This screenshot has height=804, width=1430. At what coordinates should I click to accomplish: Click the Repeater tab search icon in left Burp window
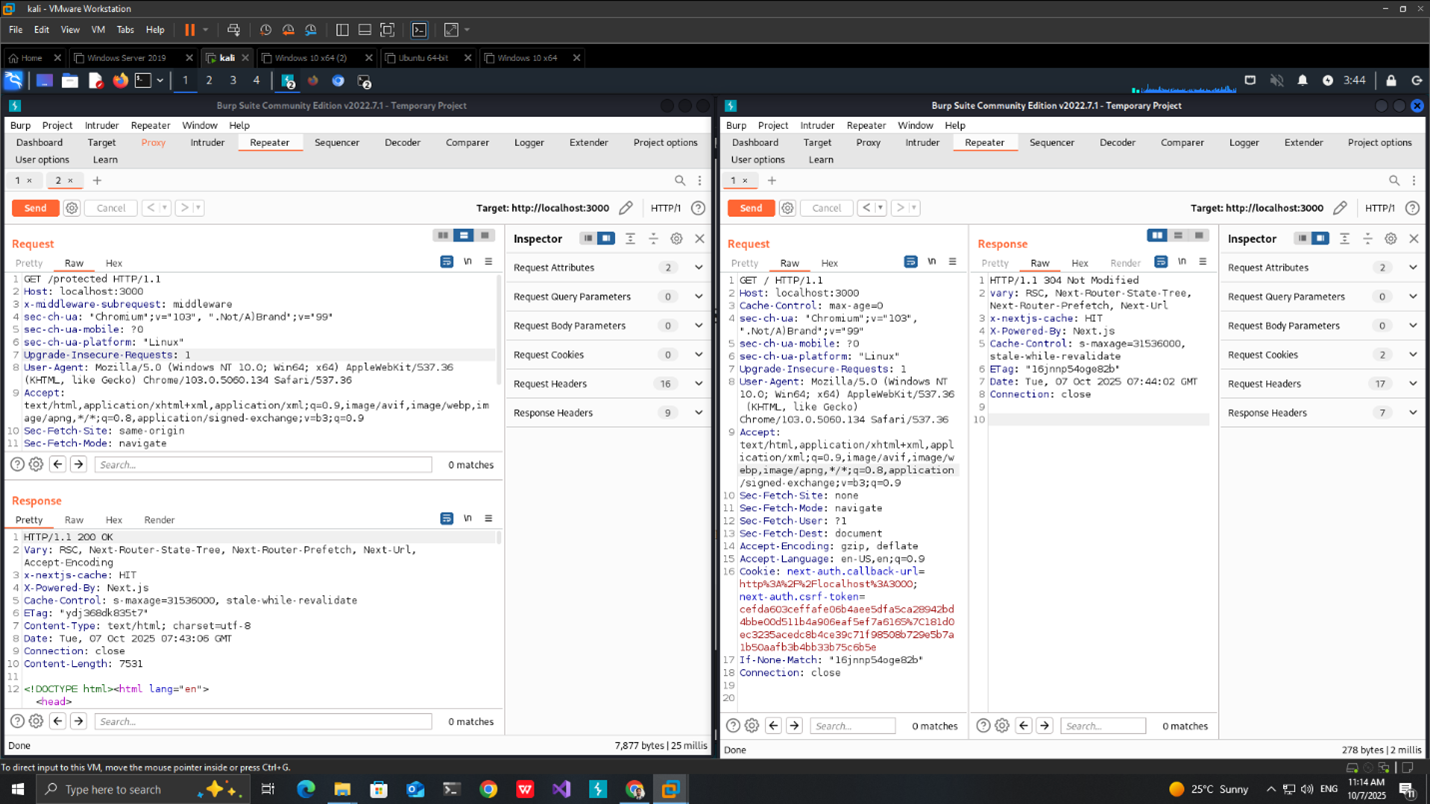680,181
